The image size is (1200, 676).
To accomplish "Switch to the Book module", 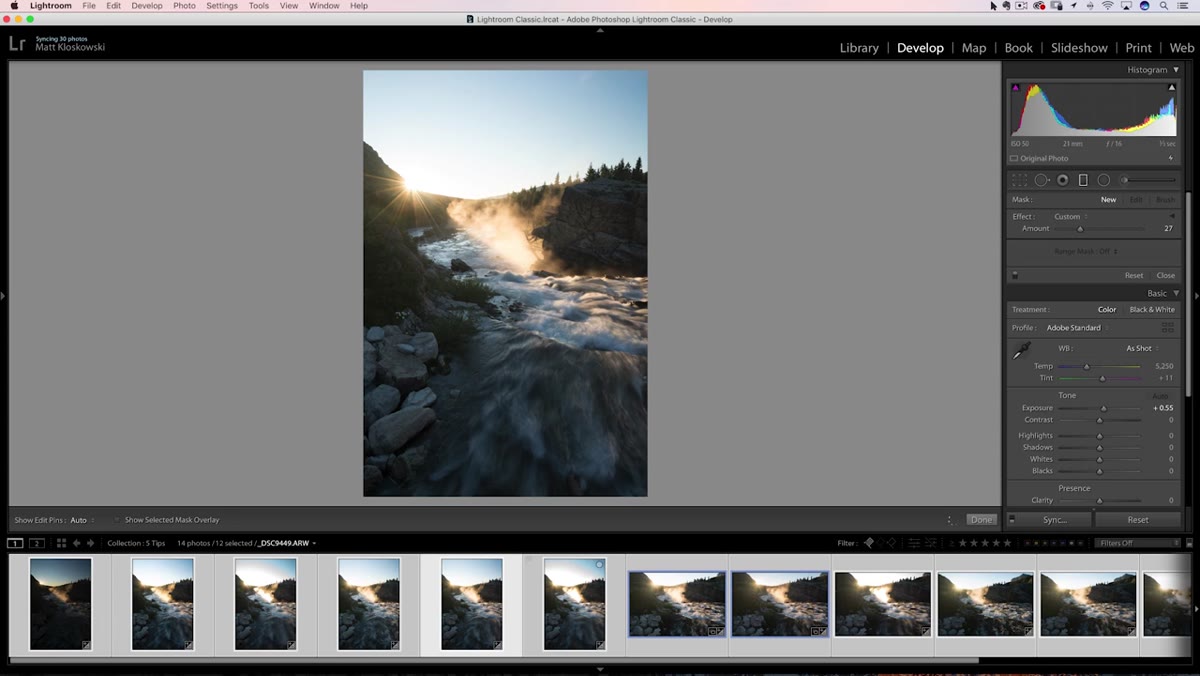I will click(x=1018, y=48).
